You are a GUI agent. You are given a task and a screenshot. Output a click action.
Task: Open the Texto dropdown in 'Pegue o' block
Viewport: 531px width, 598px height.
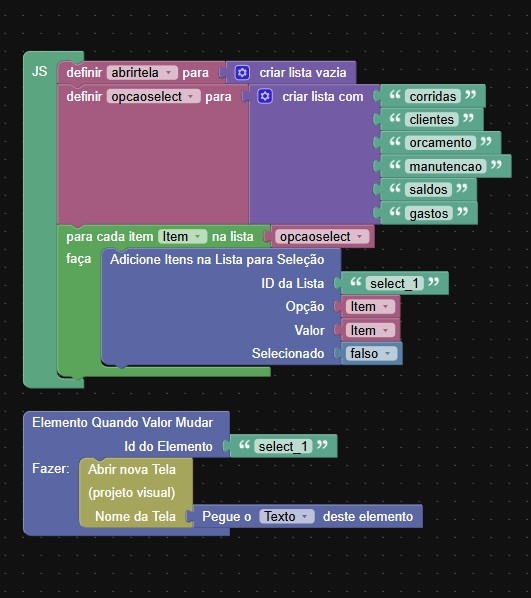pos(287,516)
